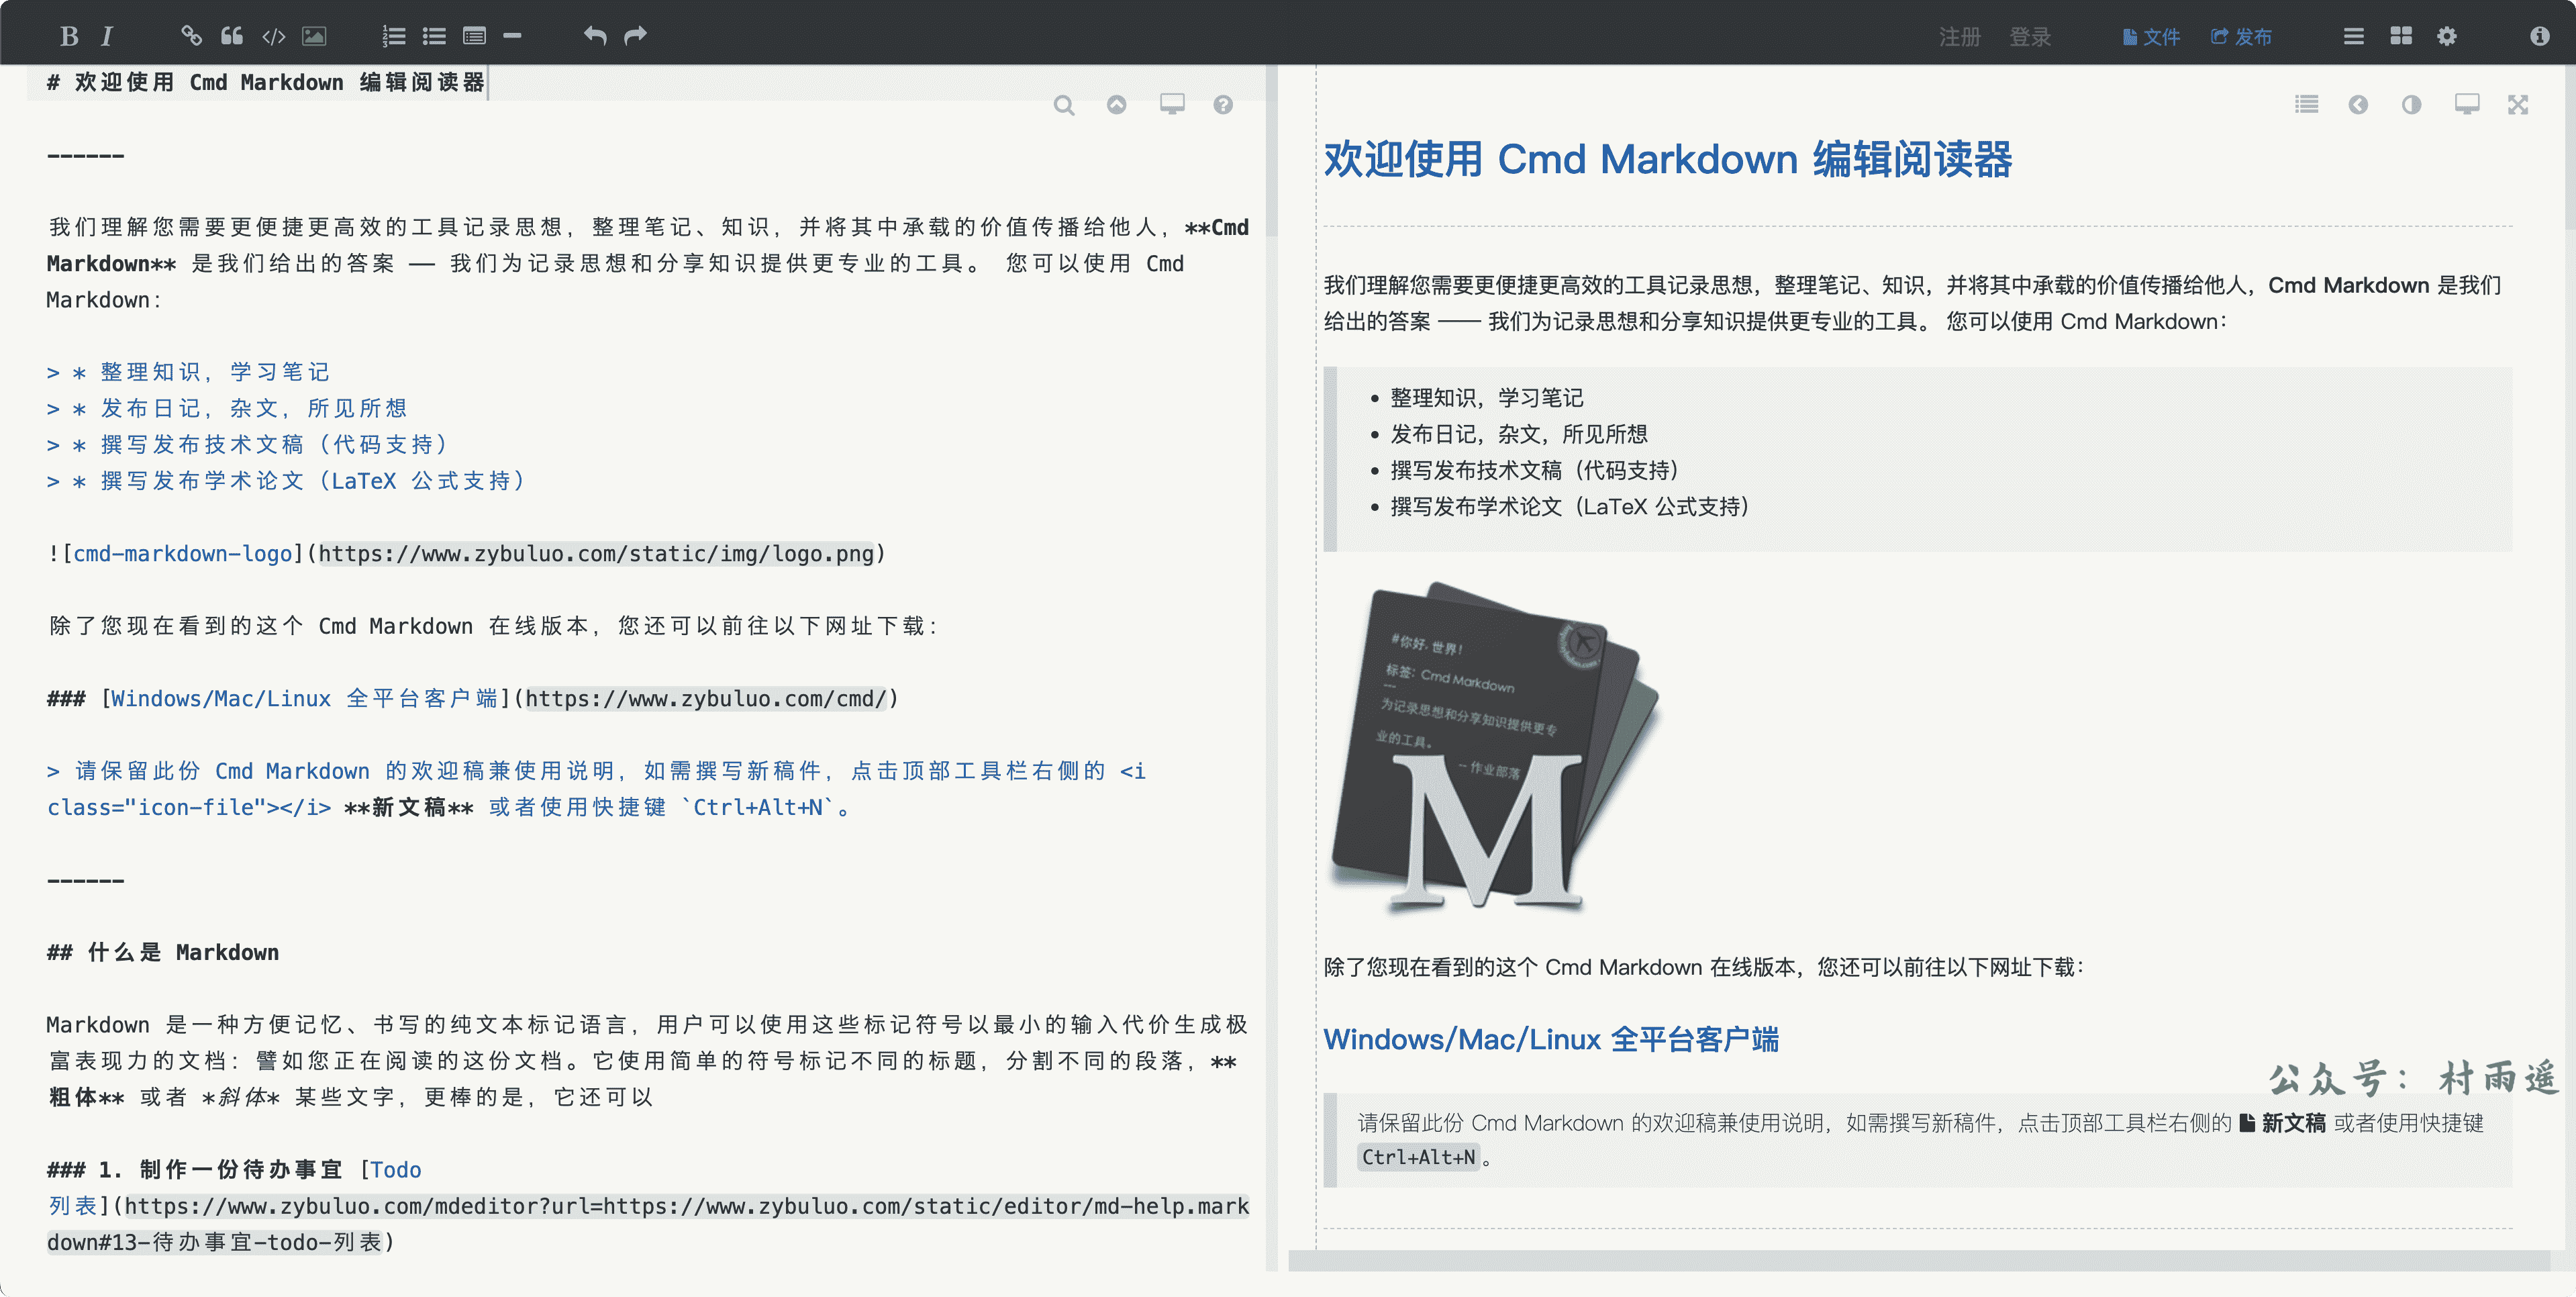Redo the last undone edit
This screenshot has width=2576, height=1297.
(x=636, y=37)
